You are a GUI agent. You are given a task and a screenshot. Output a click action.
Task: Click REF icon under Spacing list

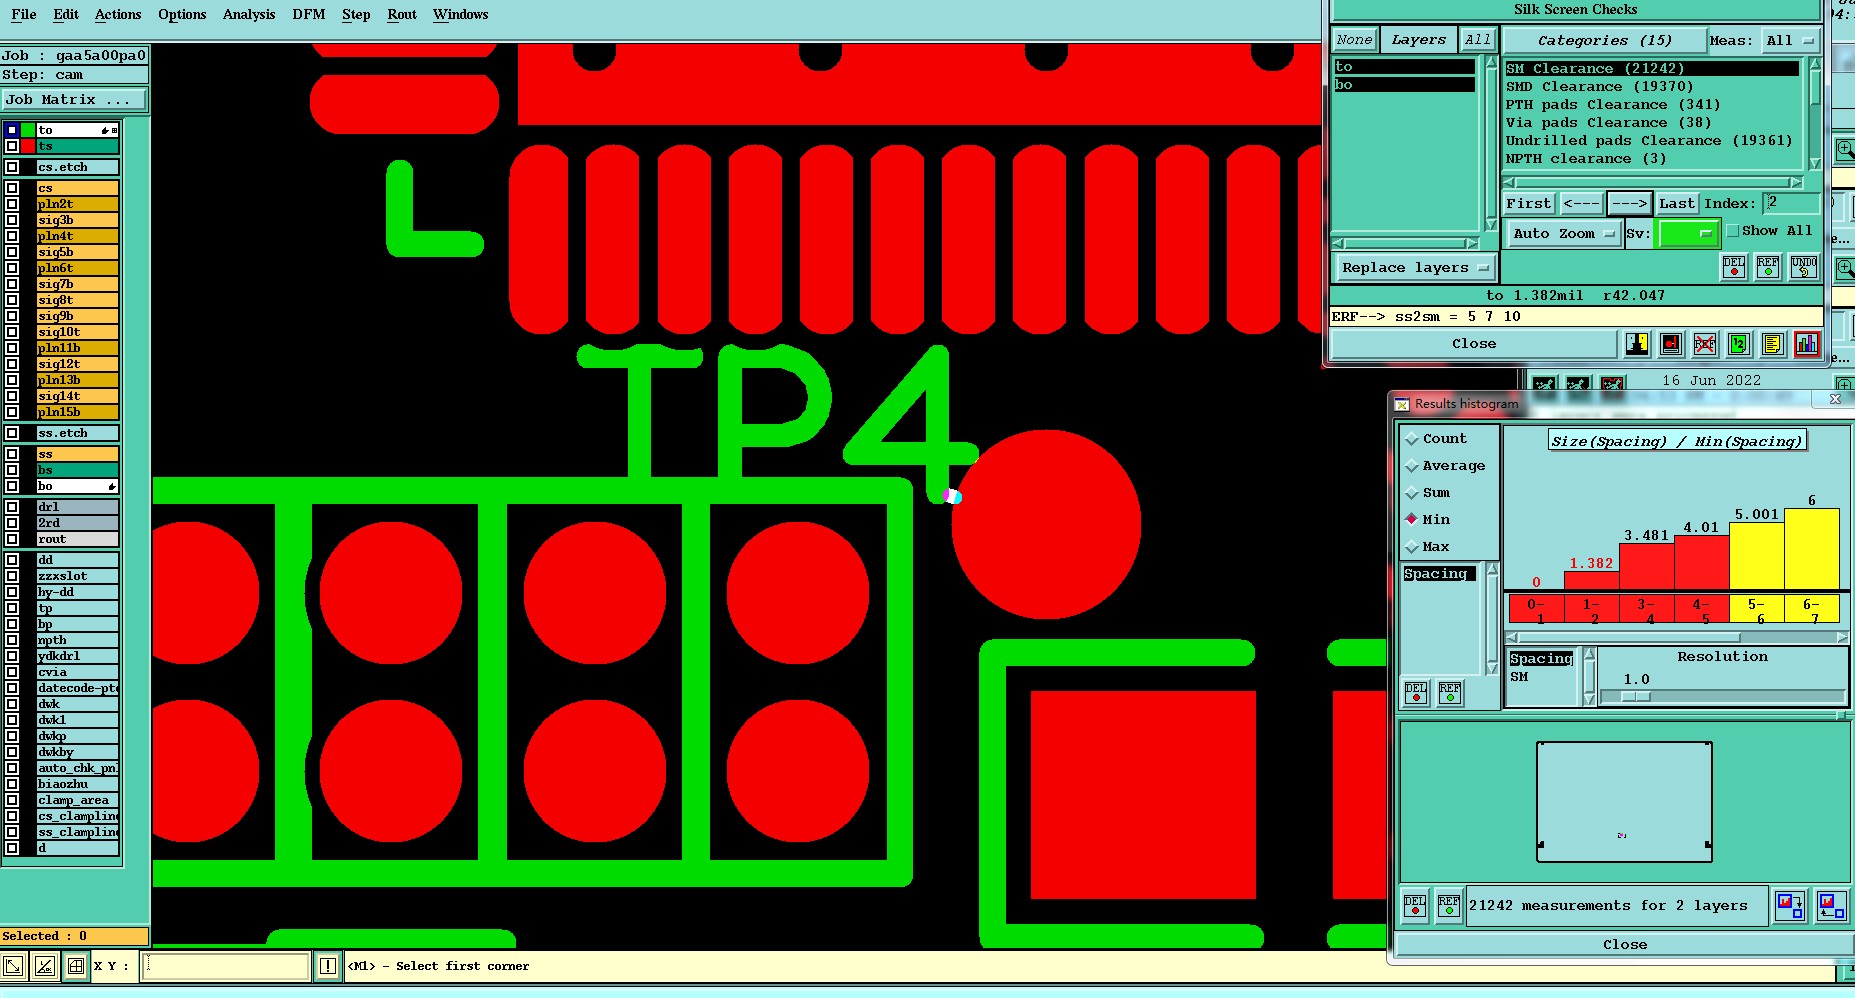tap(1450, 693)
